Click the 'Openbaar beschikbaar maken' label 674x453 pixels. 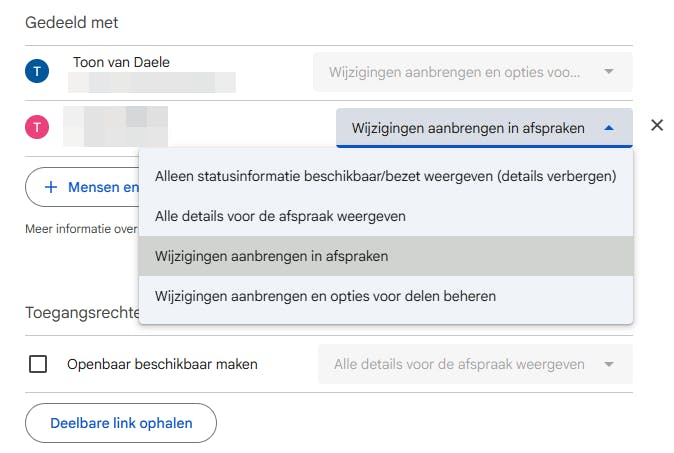pyautogui.click(x=162, y=364)
